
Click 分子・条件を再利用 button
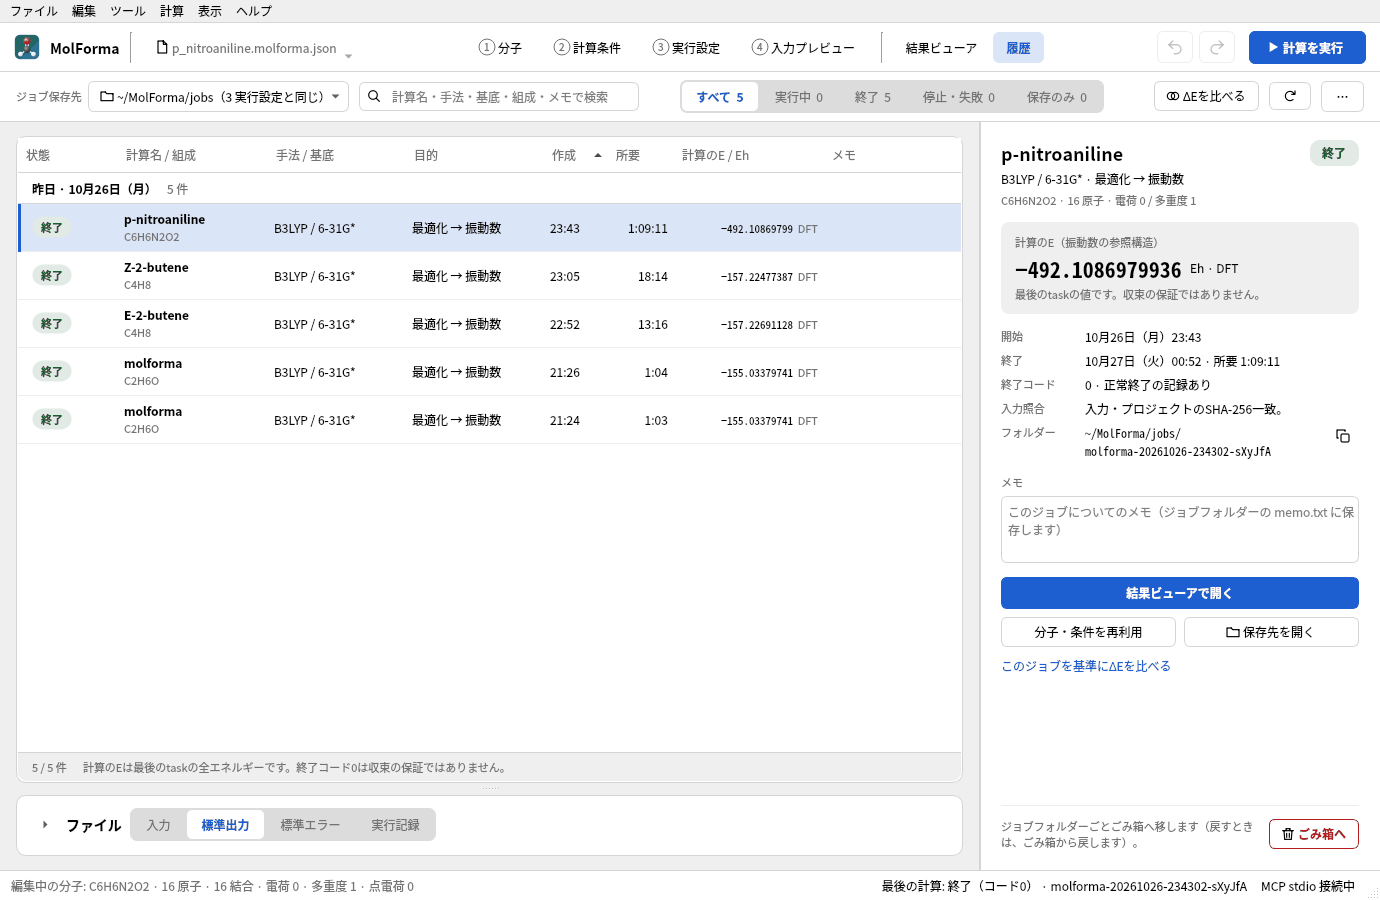click(1089, 632)
